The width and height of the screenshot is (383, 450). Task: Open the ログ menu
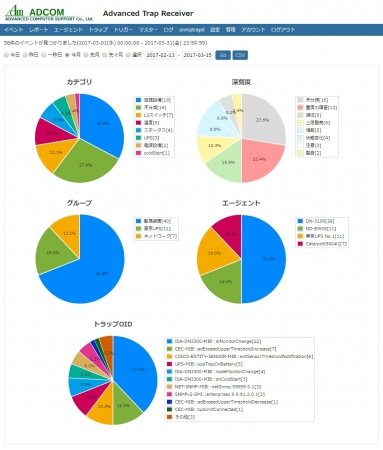168,30
